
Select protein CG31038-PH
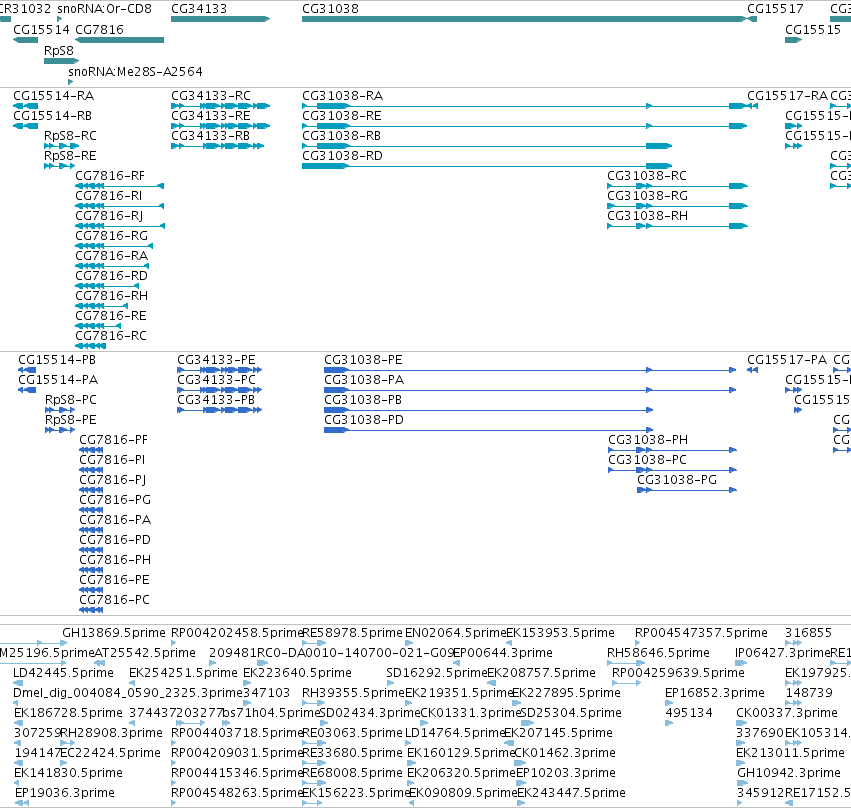(647, 440)
